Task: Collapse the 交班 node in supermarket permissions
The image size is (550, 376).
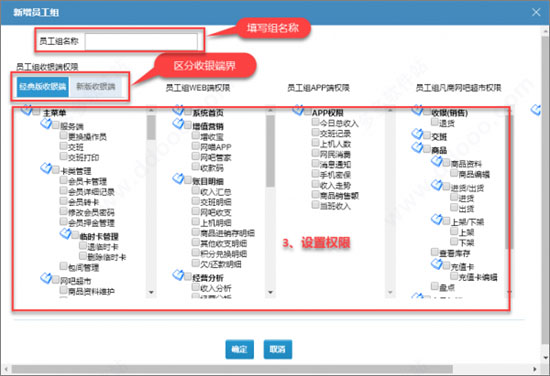Action: [x=417, y=134]
